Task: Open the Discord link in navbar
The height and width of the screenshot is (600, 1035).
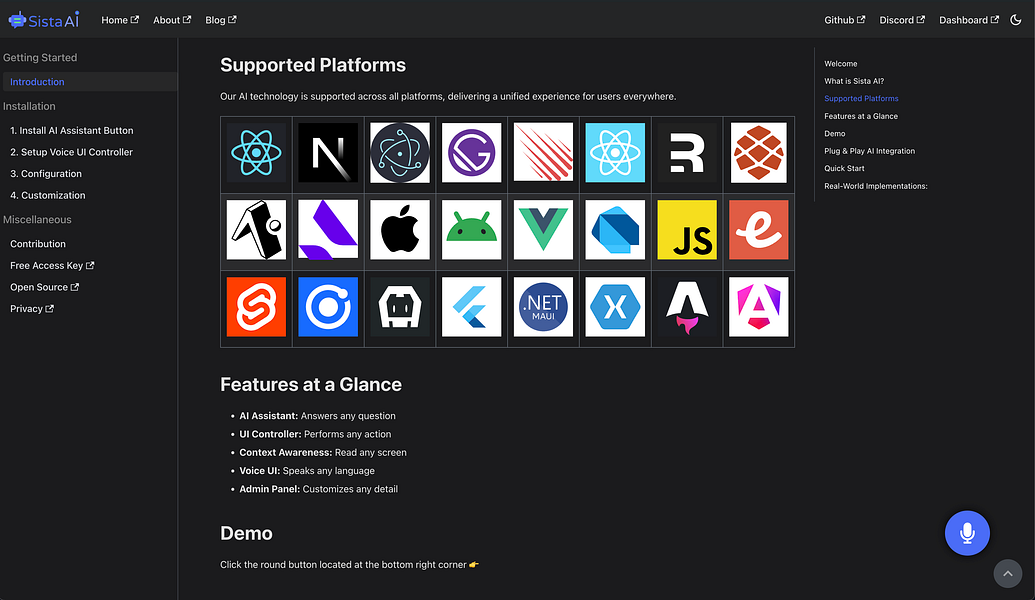Action: [902, 20]
